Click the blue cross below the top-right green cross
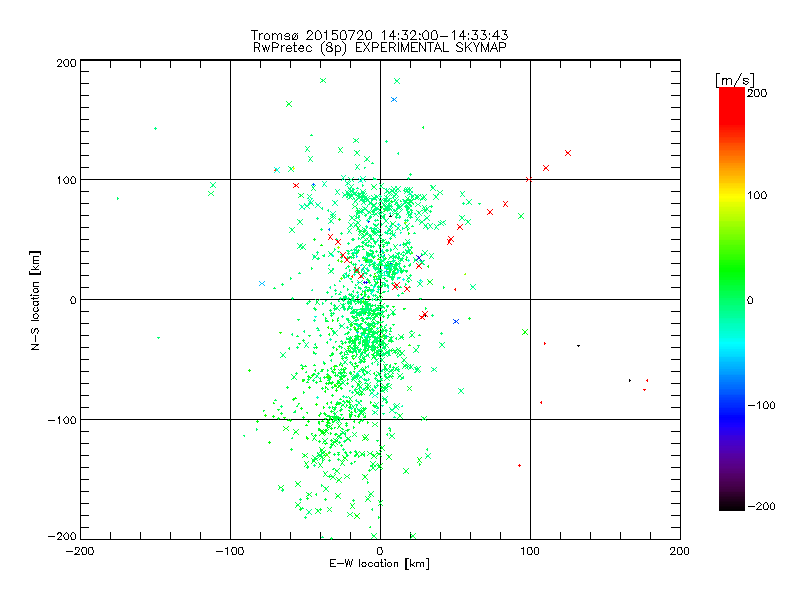 [x=394, y=99]
